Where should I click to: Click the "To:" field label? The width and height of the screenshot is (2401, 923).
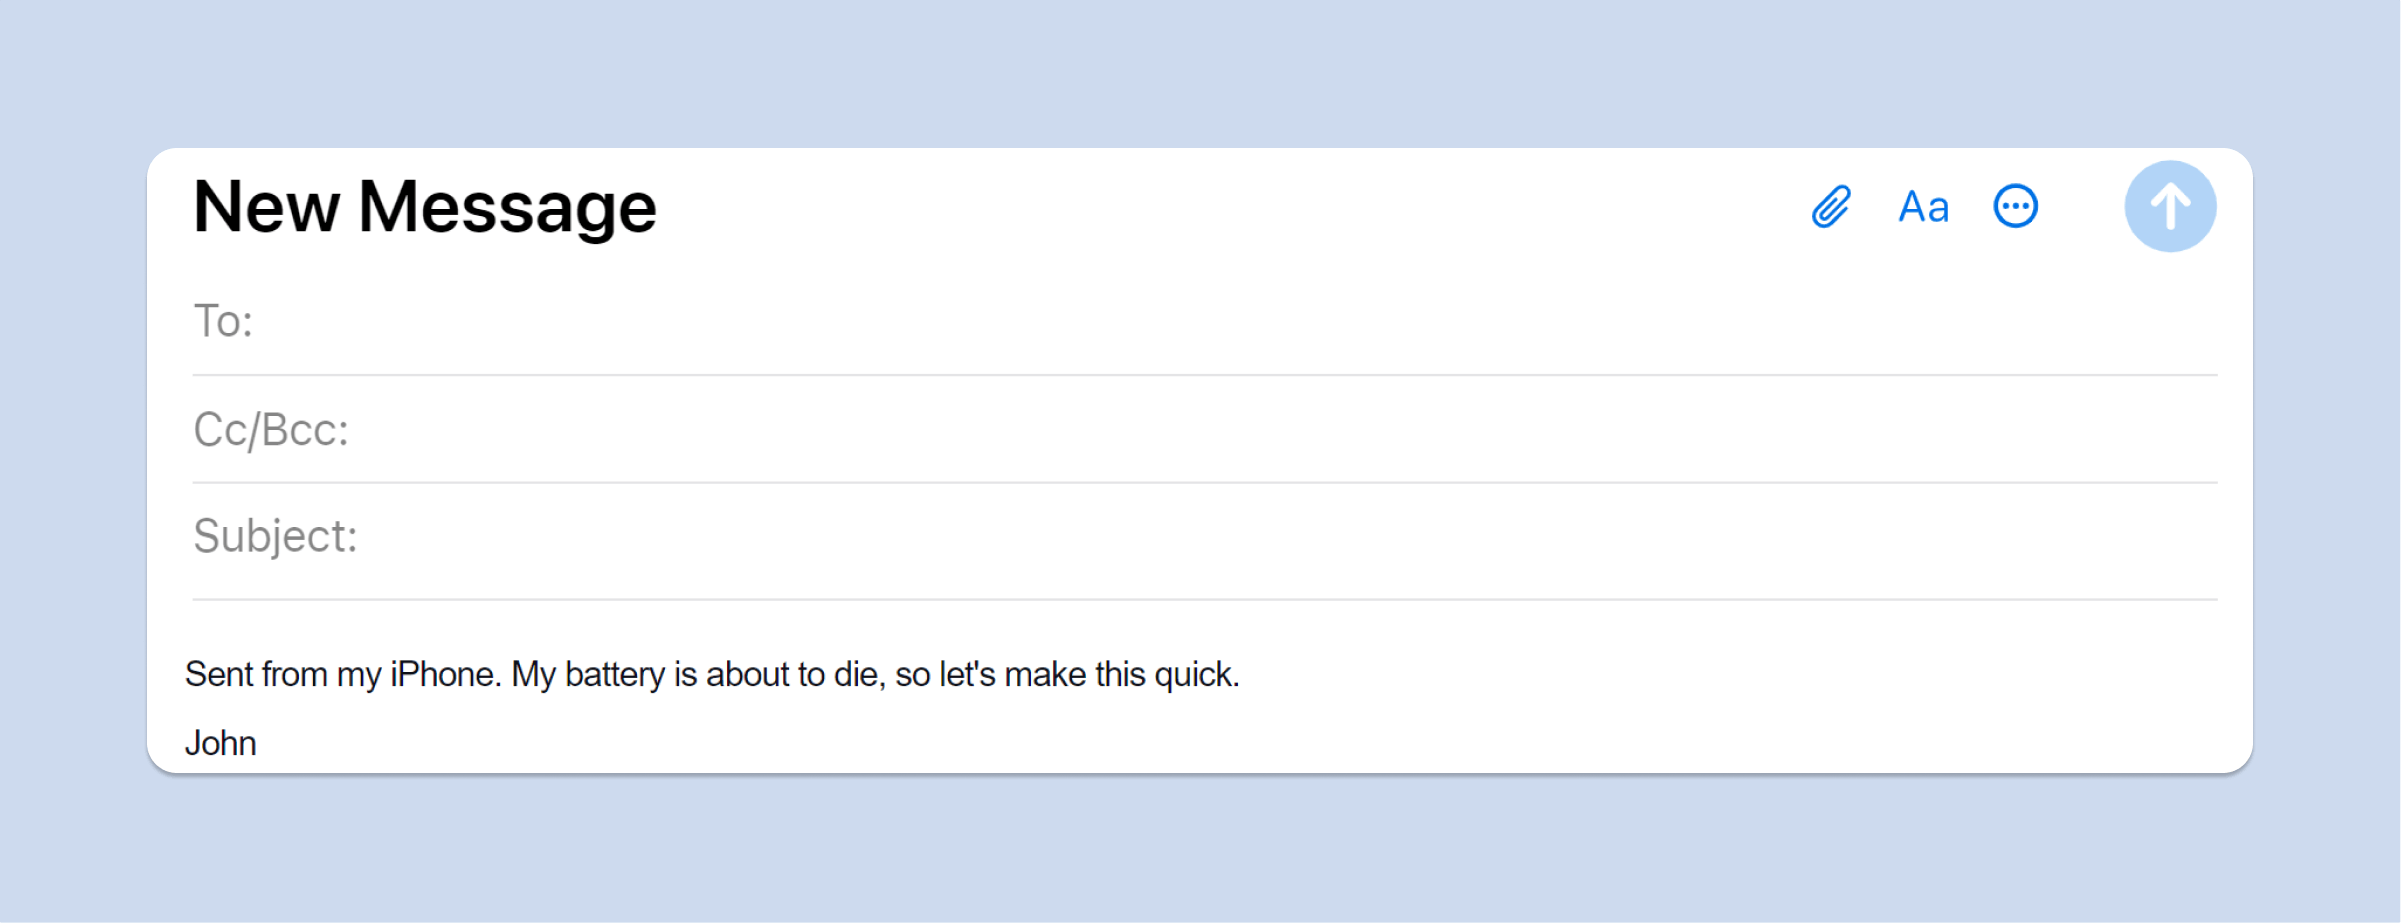[x=223, y=322]
